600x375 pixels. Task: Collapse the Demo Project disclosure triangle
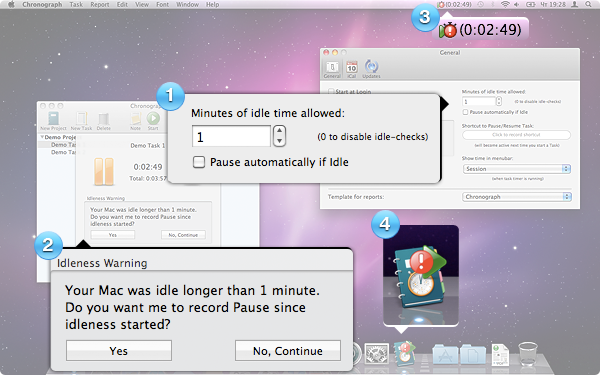click(42, 137)
